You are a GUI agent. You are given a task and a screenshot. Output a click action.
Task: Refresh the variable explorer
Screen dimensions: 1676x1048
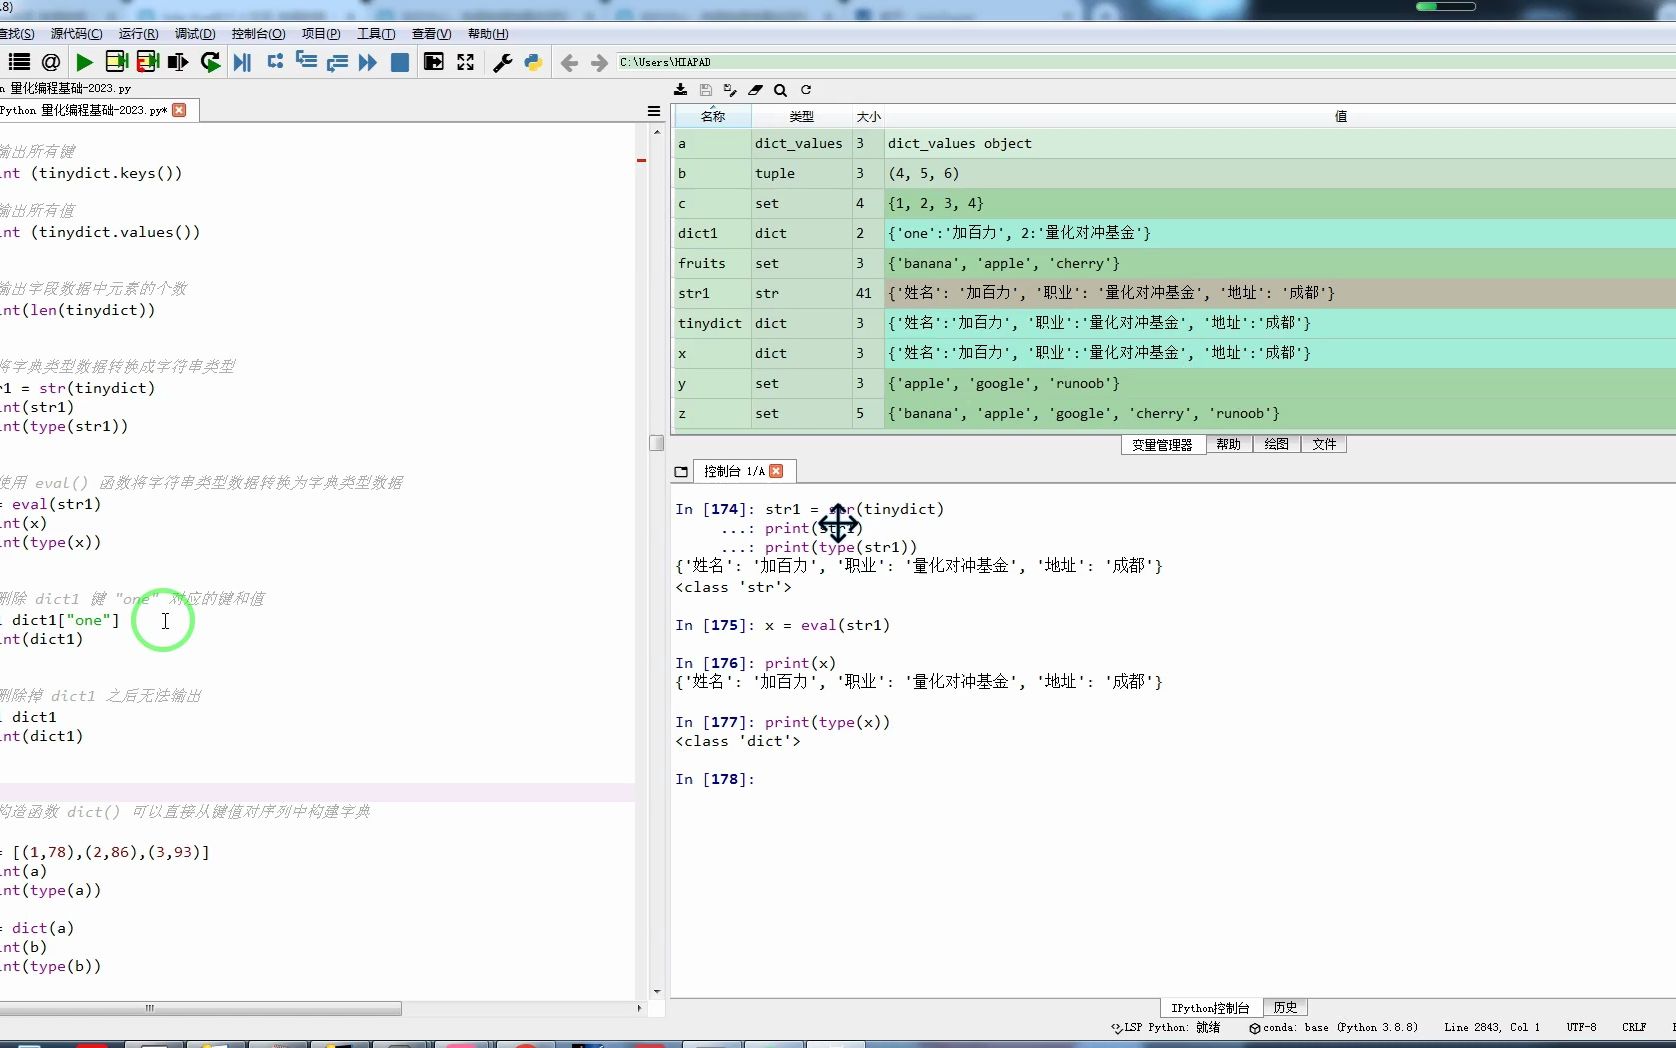(x=805, y=90)
